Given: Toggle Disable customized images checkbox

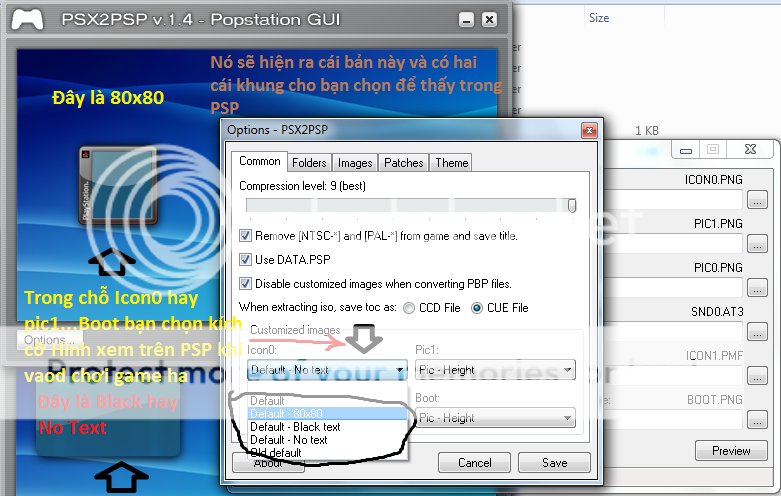Looking at the screenshot, I should (x=245, y=283).
